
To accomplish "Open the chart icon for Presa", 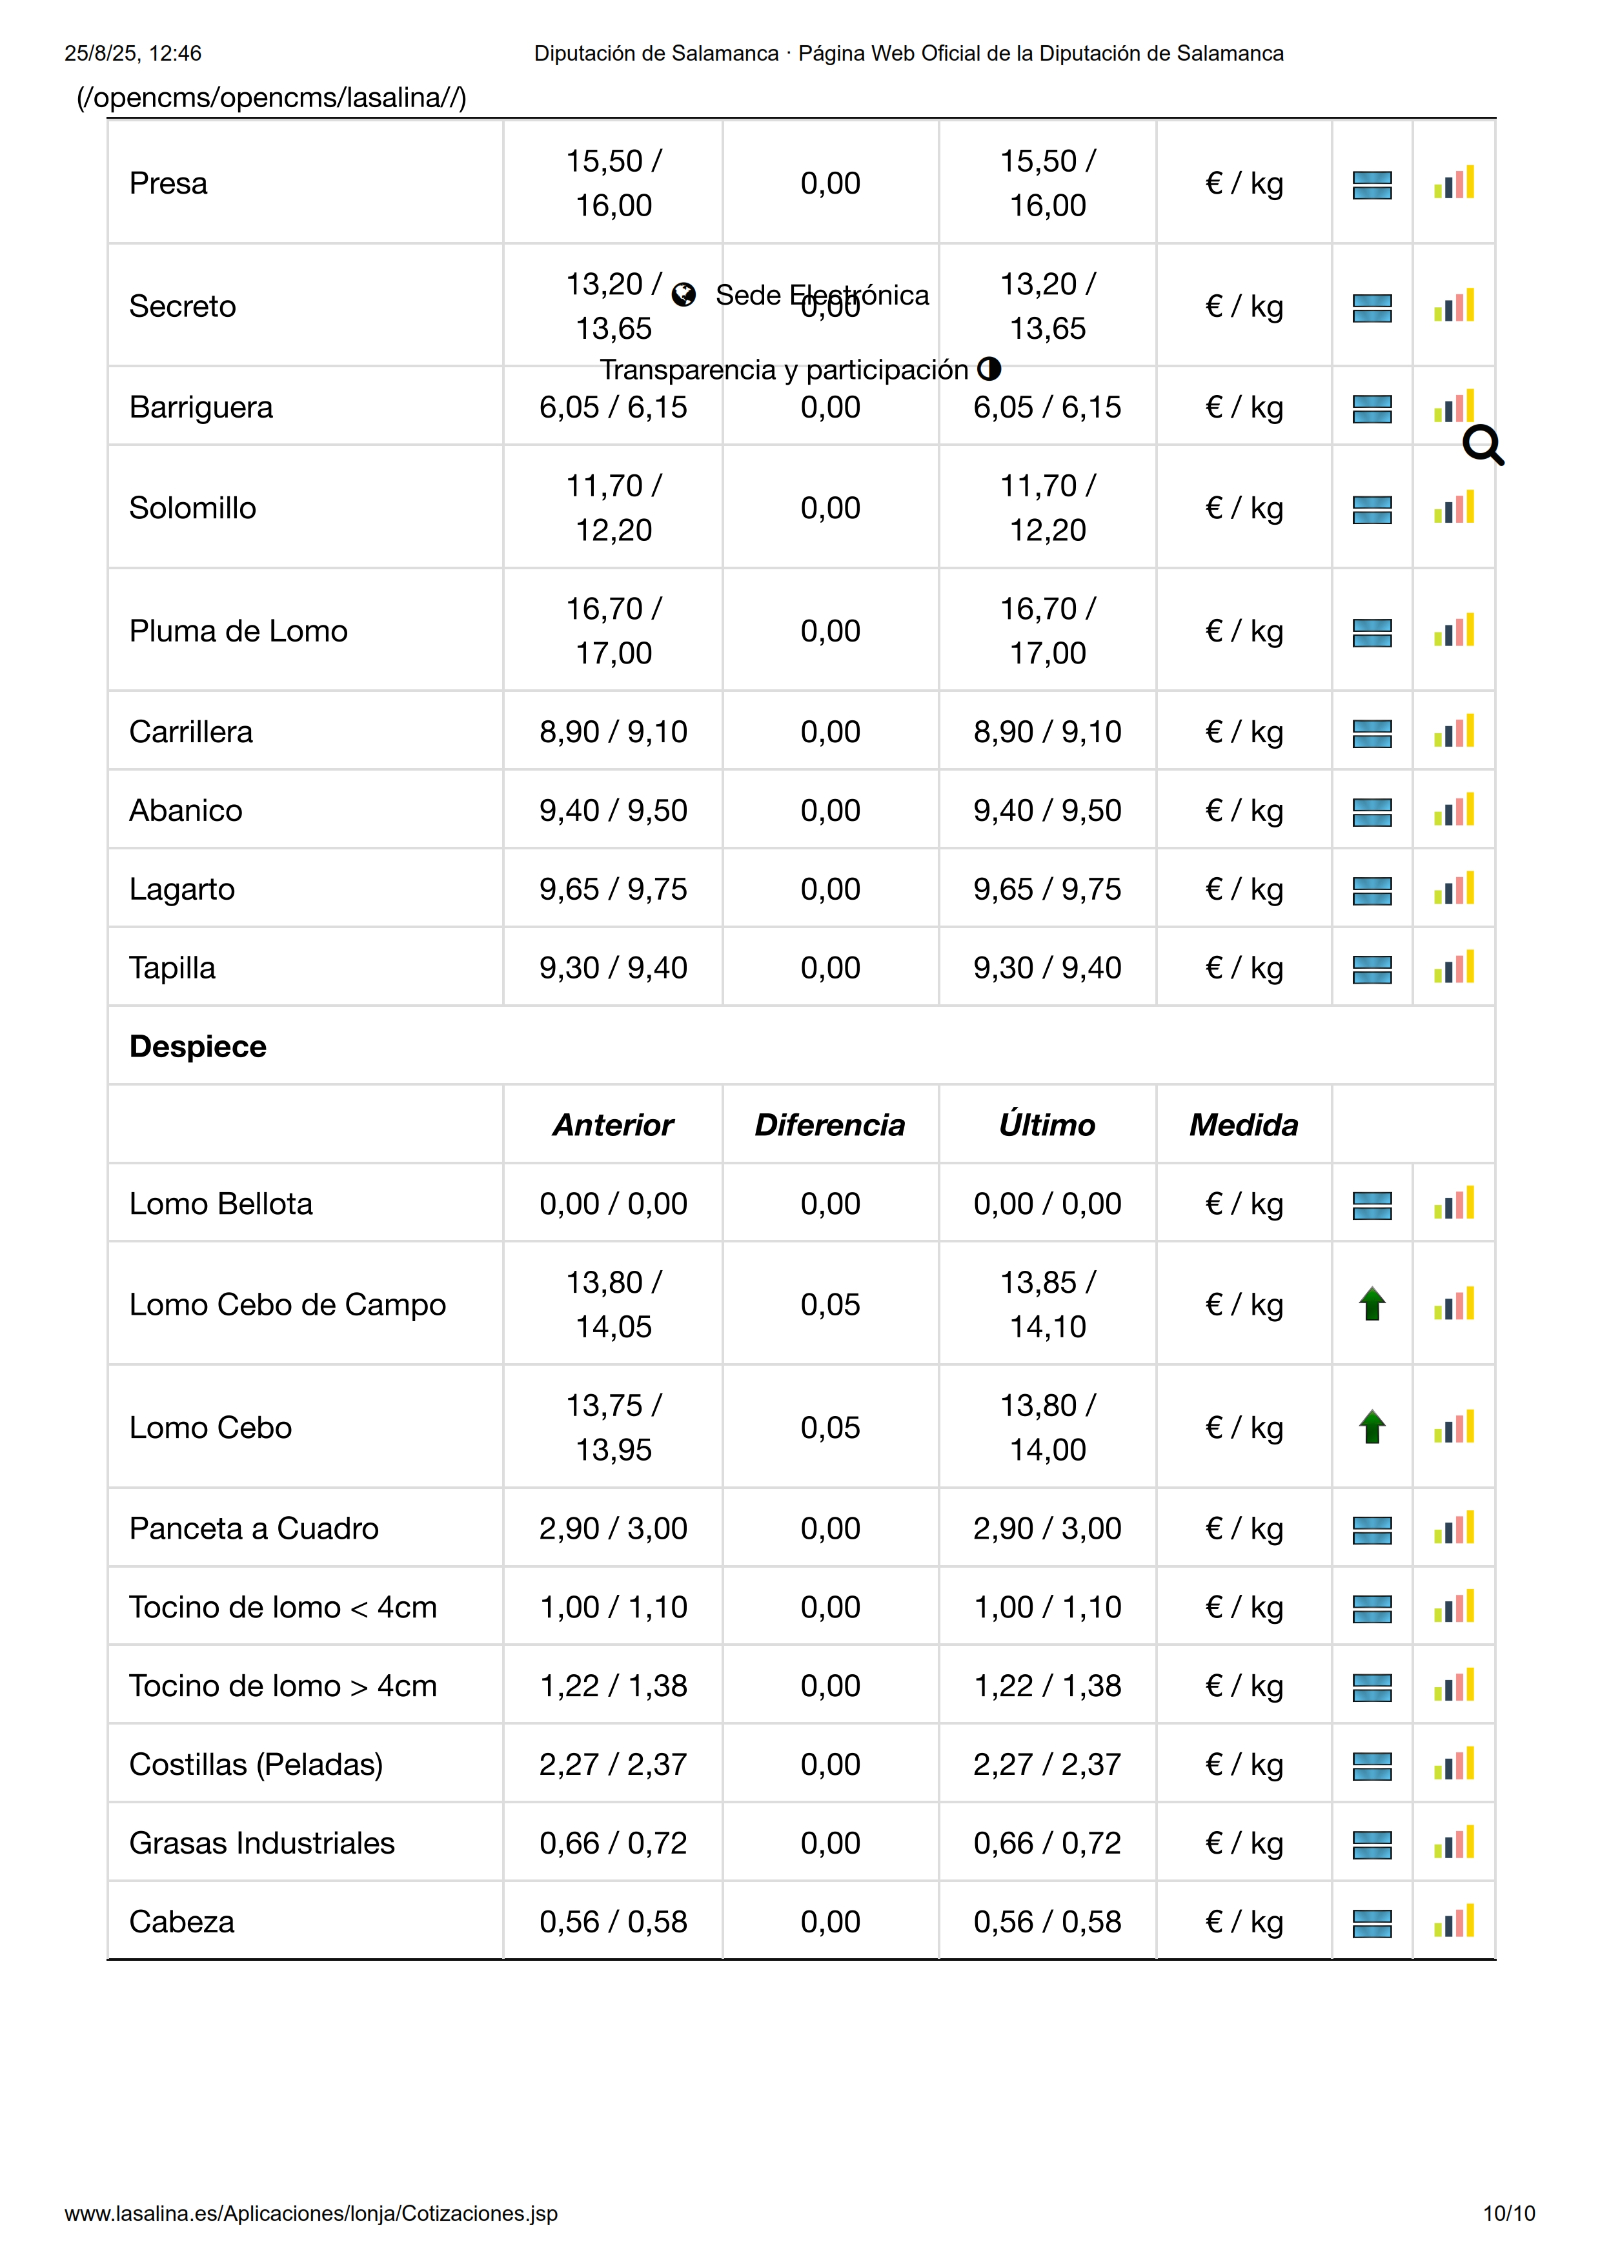I will [x=1453, y=183].
